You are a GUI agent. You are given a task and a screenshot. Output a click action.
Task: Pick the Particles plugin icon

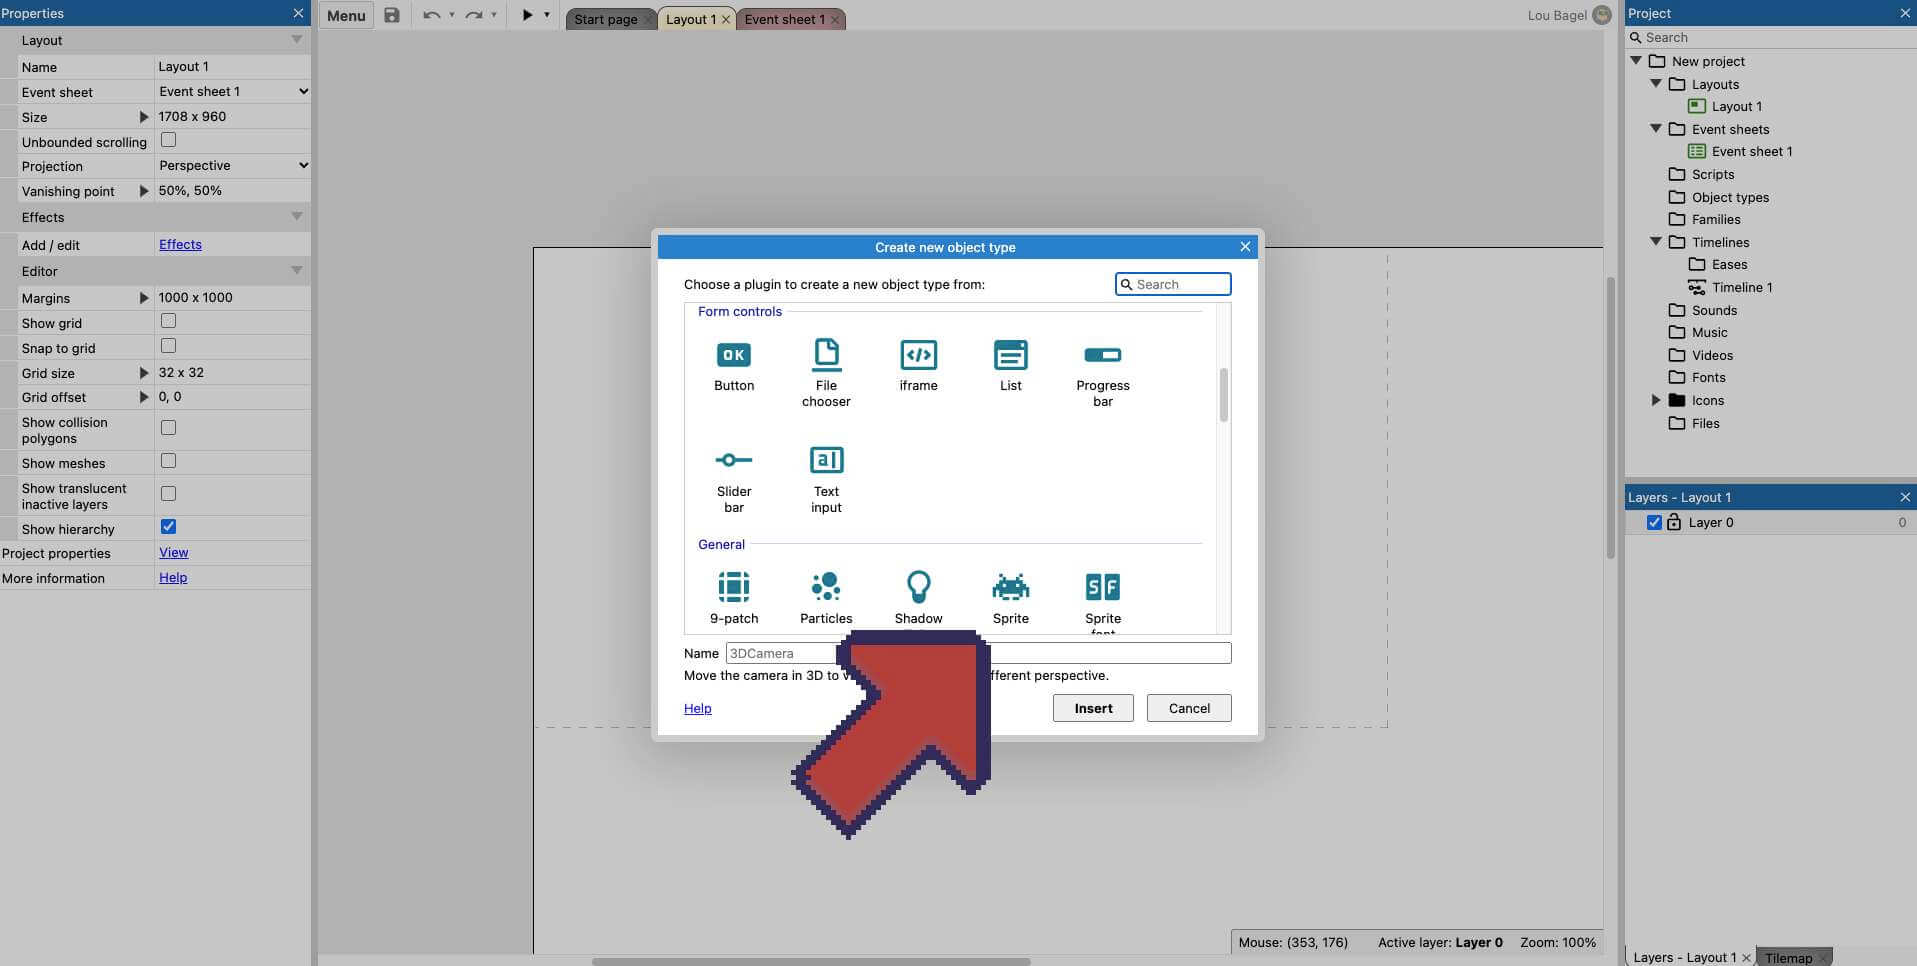point(826,587)
